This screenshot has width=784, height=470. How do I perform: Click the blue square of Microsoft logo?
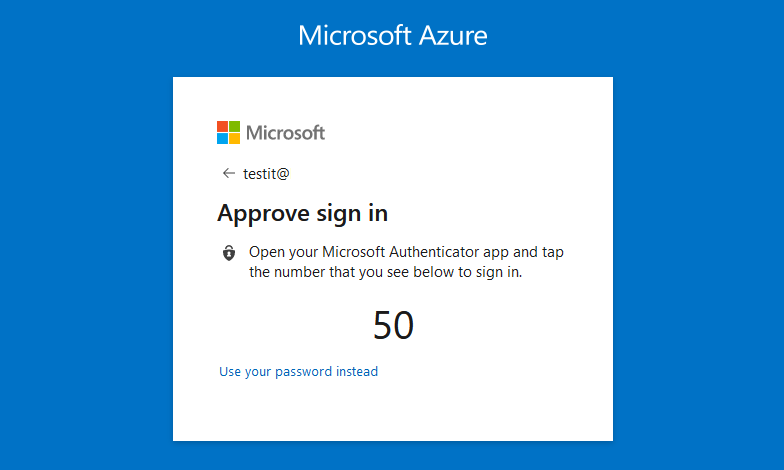click(x=222, y=138)
